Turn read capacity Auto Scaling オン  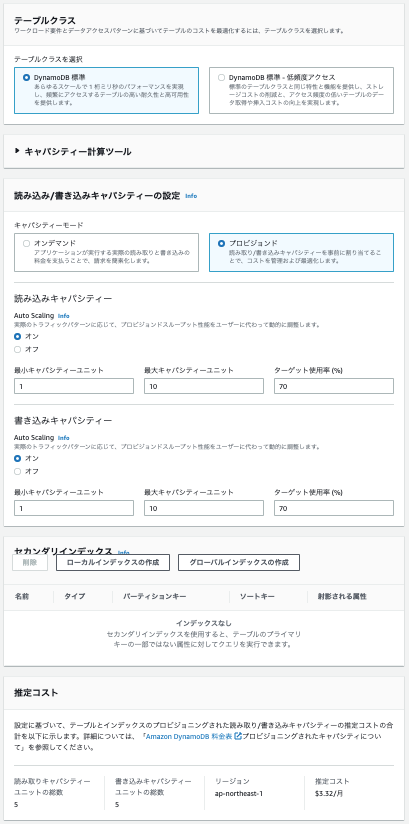(18, 336)
